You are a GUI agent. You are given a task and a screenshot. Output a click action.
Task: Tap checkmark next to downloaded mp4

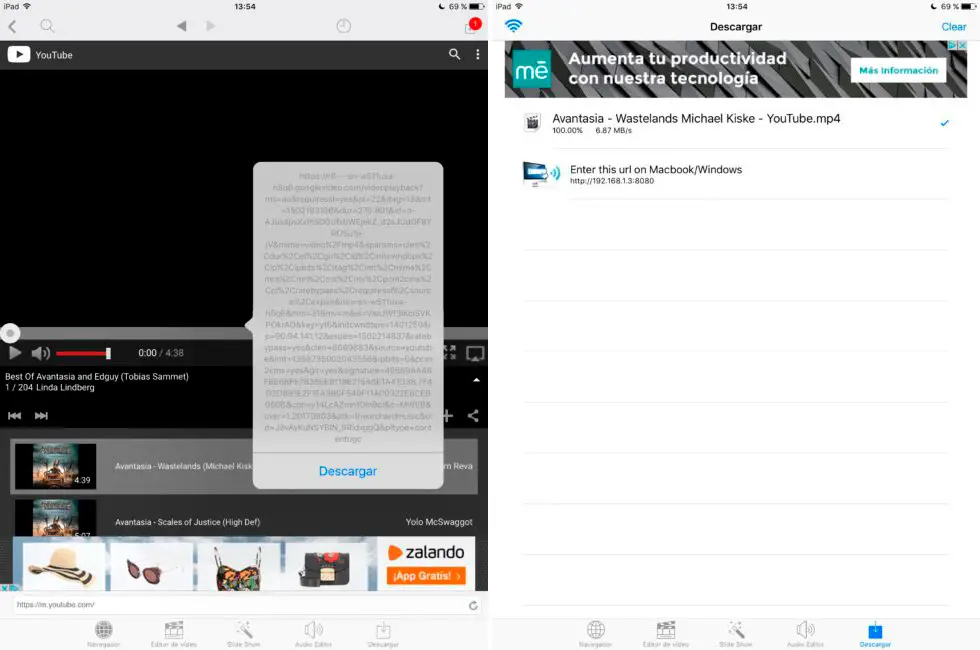tap(944, 123)
